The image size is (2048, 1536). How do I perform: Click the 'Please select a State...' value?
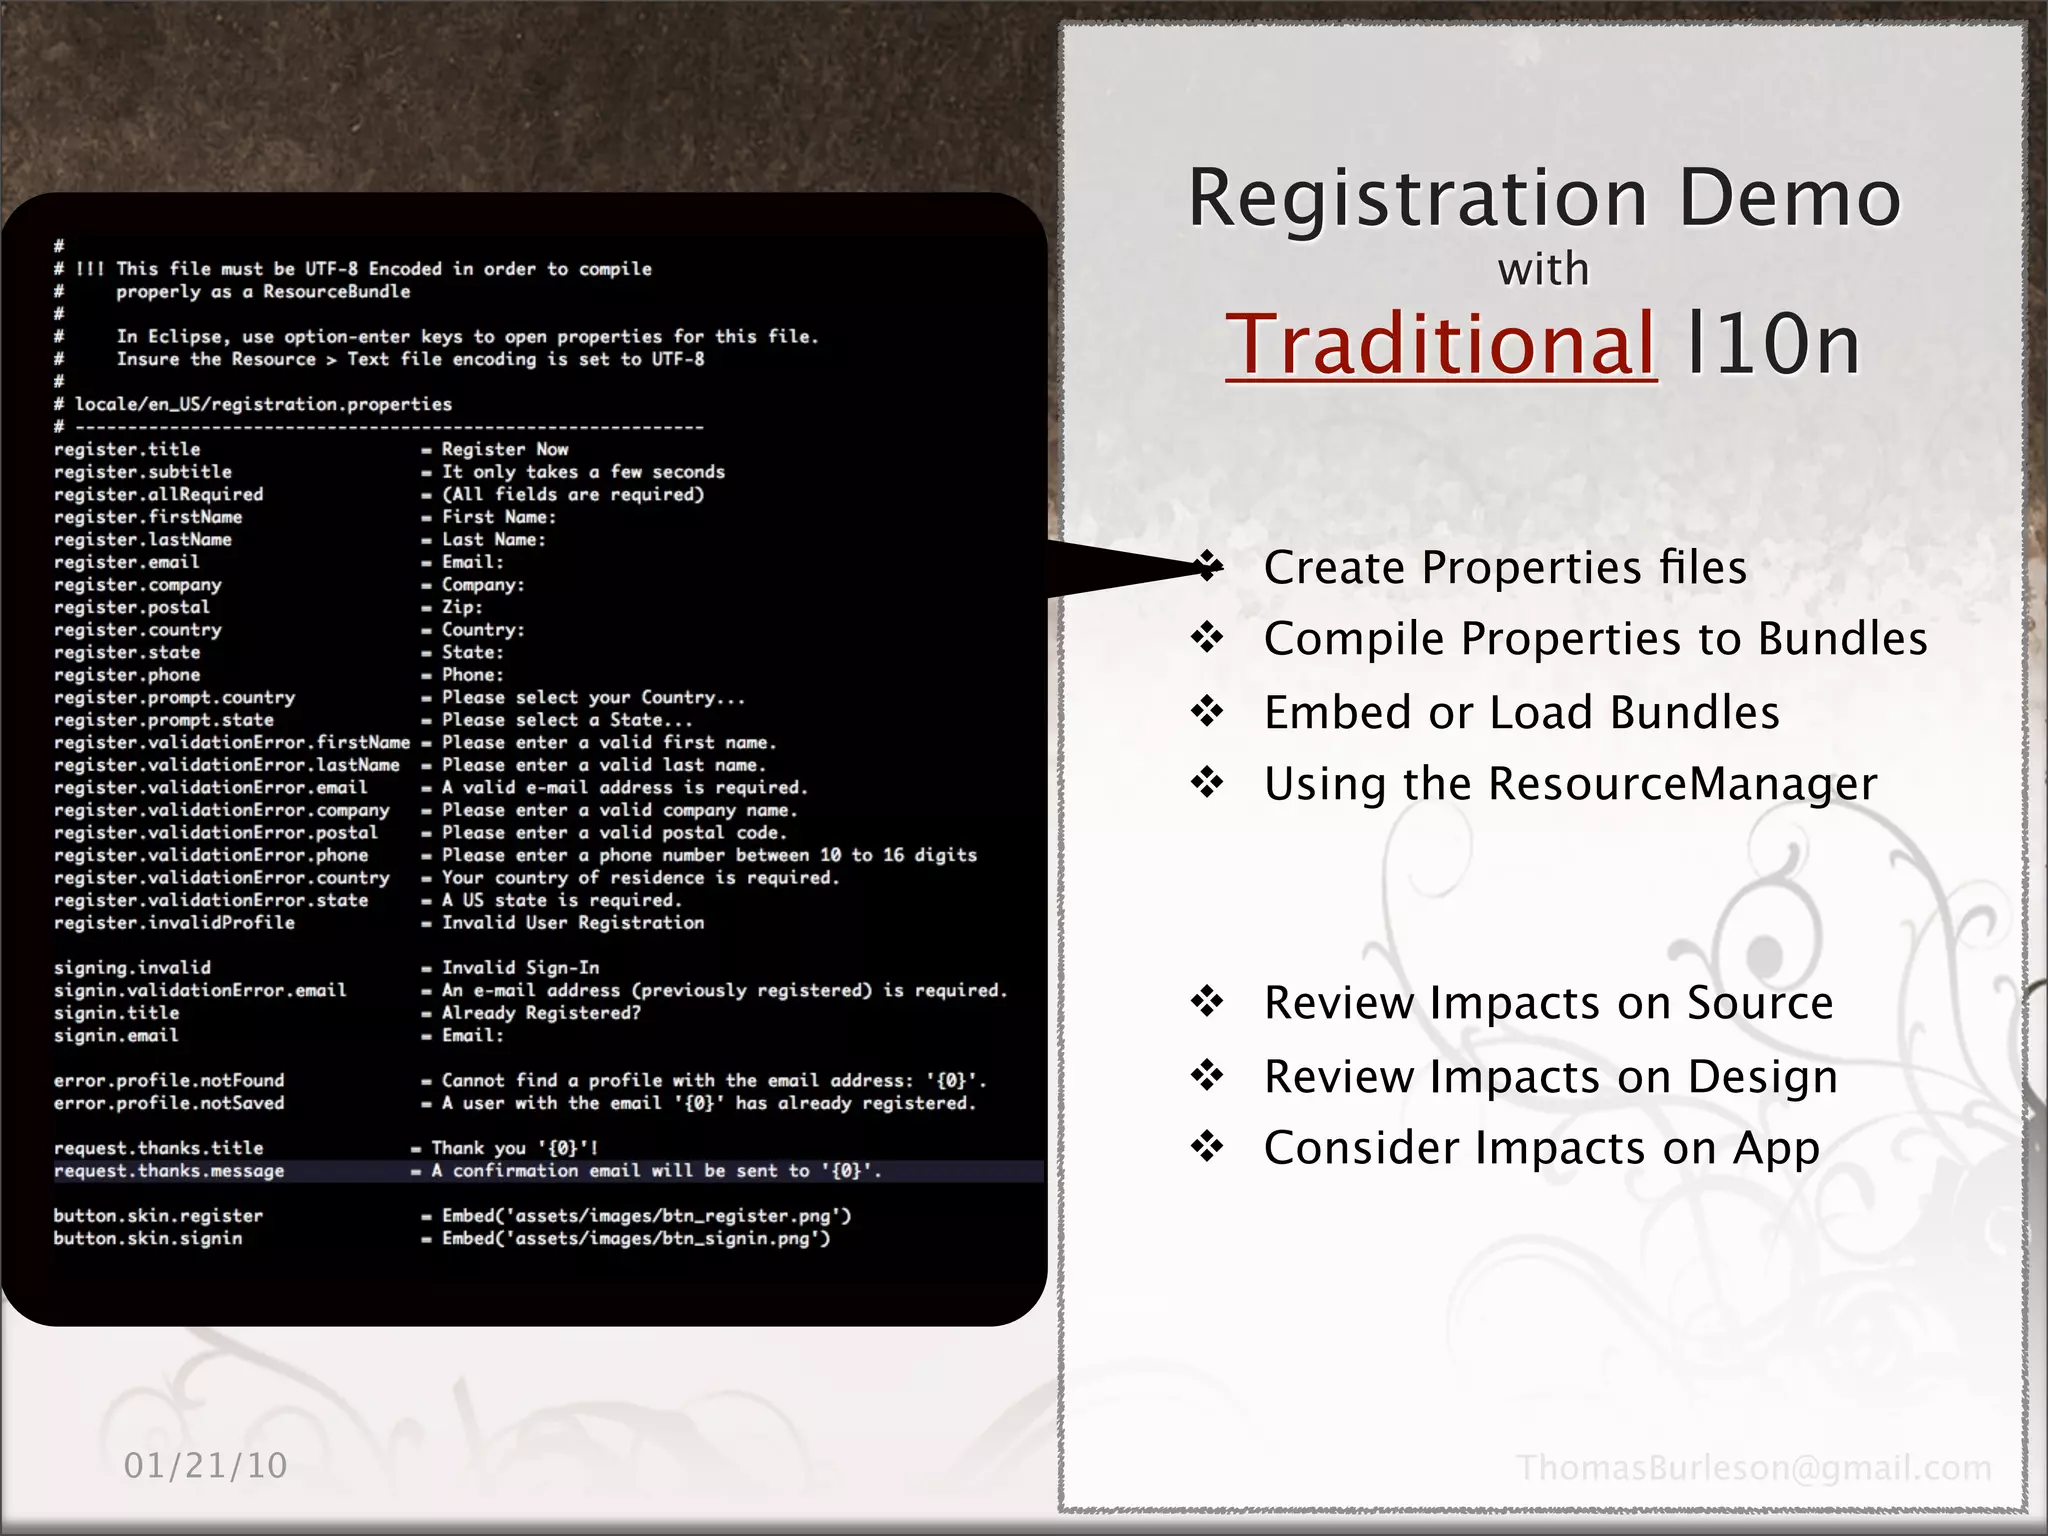(567, 720)
